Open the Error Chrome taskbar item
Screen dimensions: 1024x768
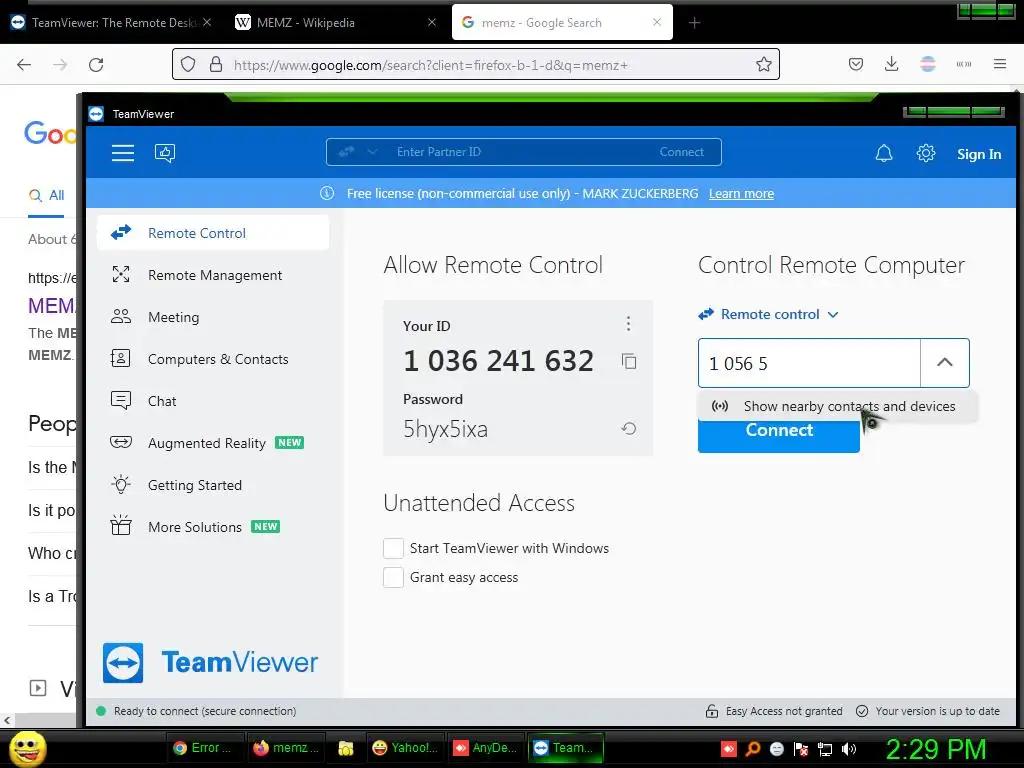[x=206, y=748]
